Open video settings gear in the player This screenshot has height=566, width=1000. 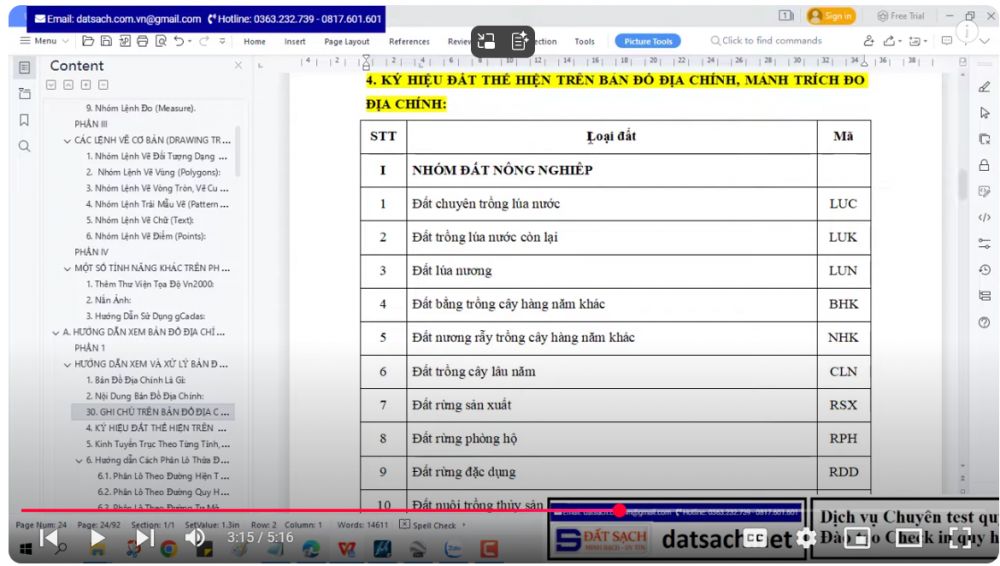[805, 538]
